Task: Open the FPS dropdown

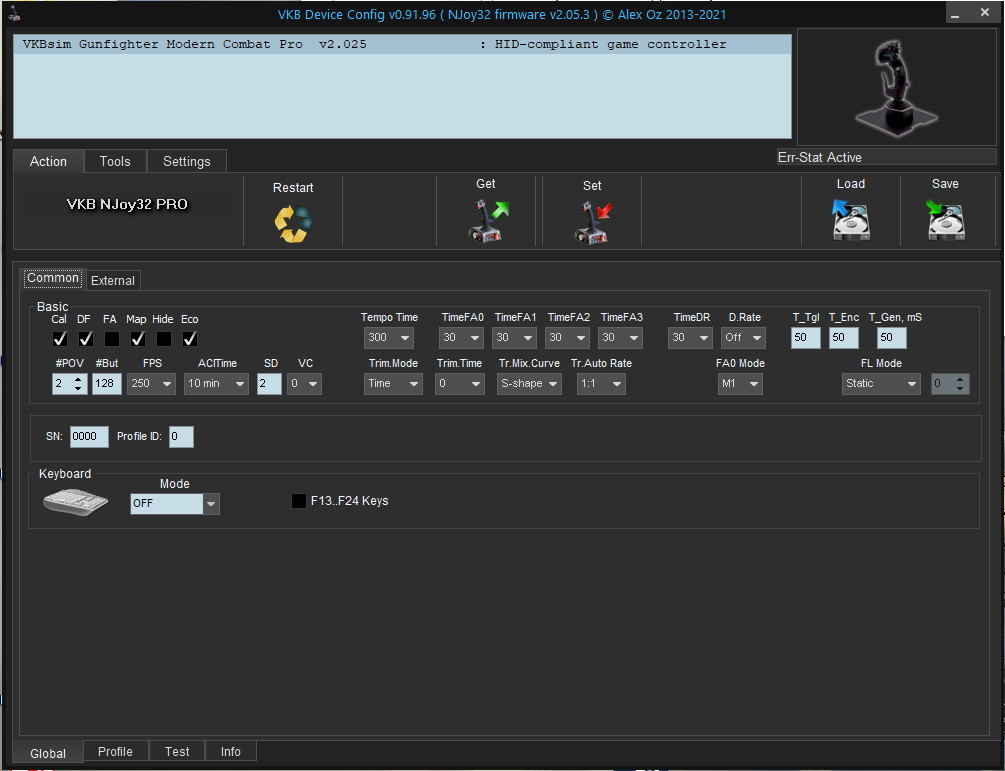Action: click(151, 384)
